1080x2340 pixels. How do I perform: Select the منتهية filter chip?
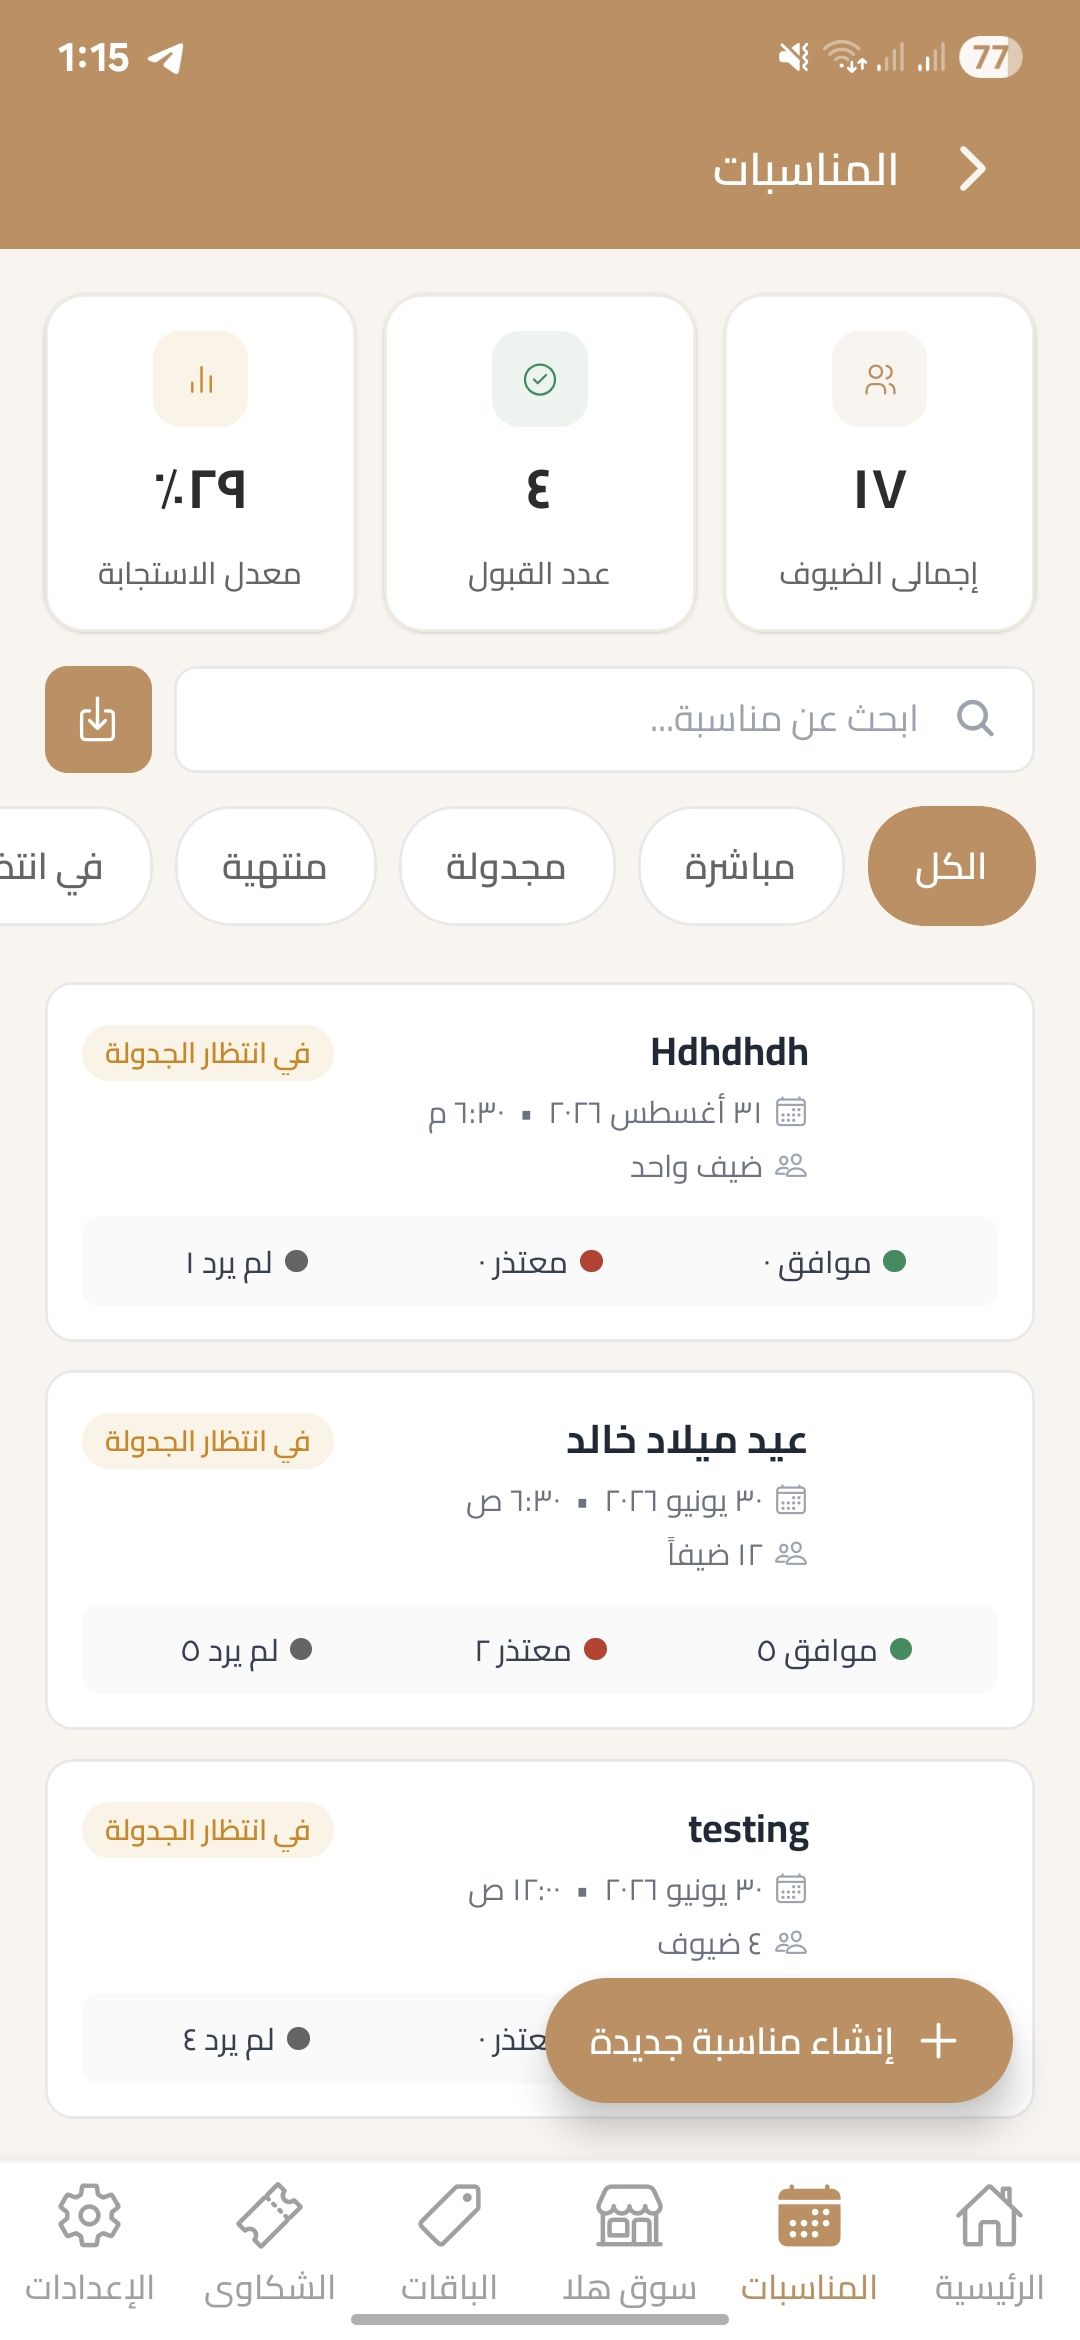275,866
